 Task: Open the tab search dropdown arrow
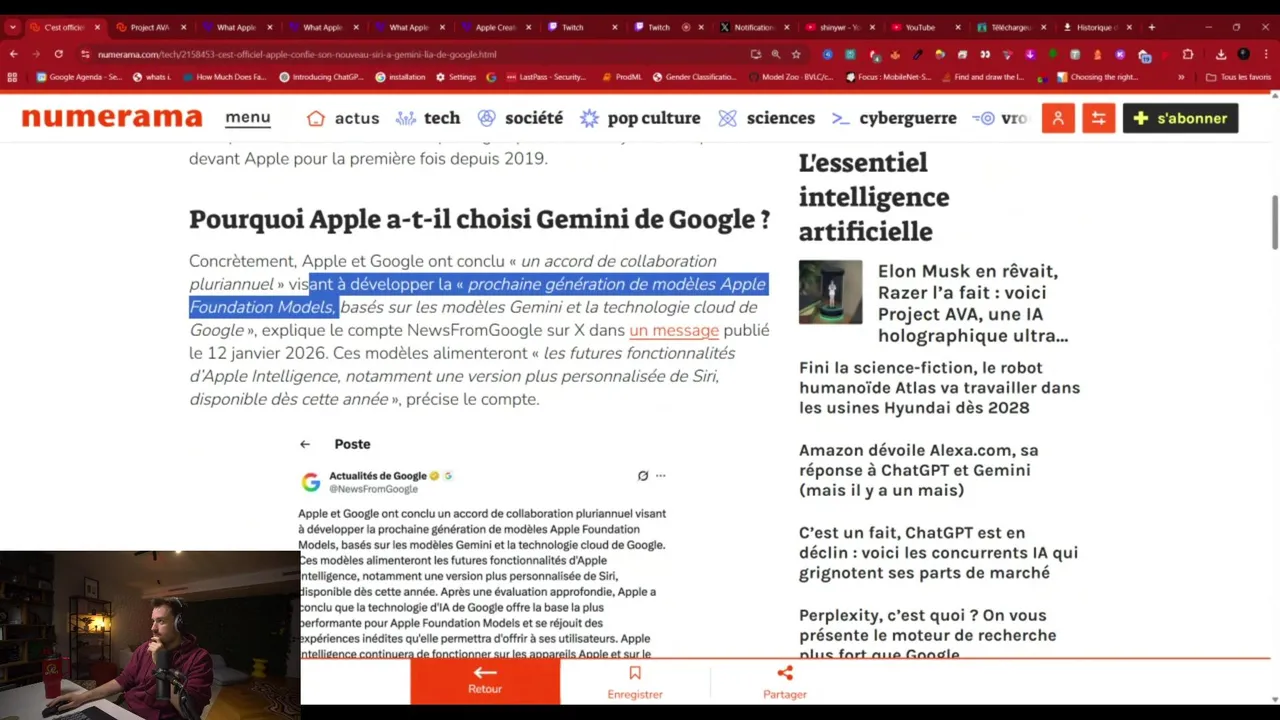[12, 27]
